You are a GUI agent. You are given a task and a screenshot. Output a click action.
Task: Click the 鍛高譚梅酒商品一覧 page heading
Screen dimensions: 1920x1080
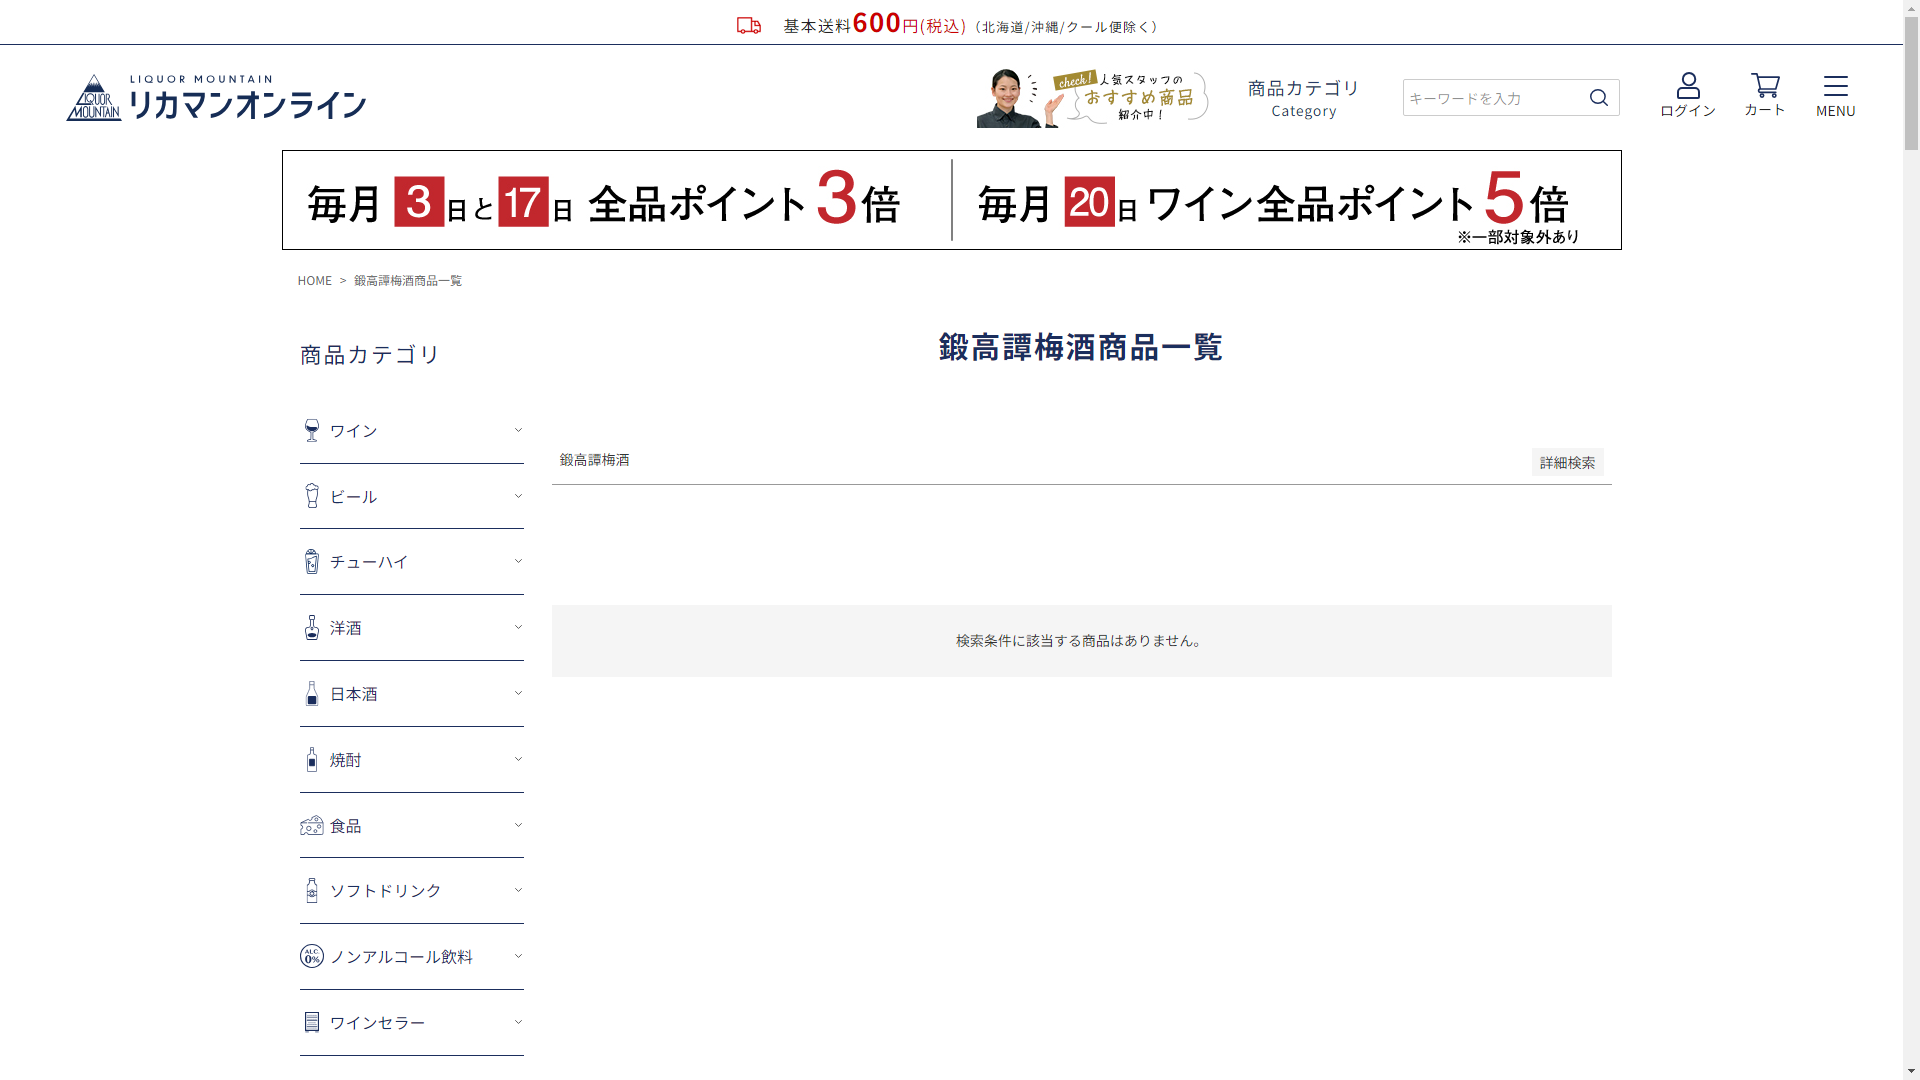point(1081,347)
